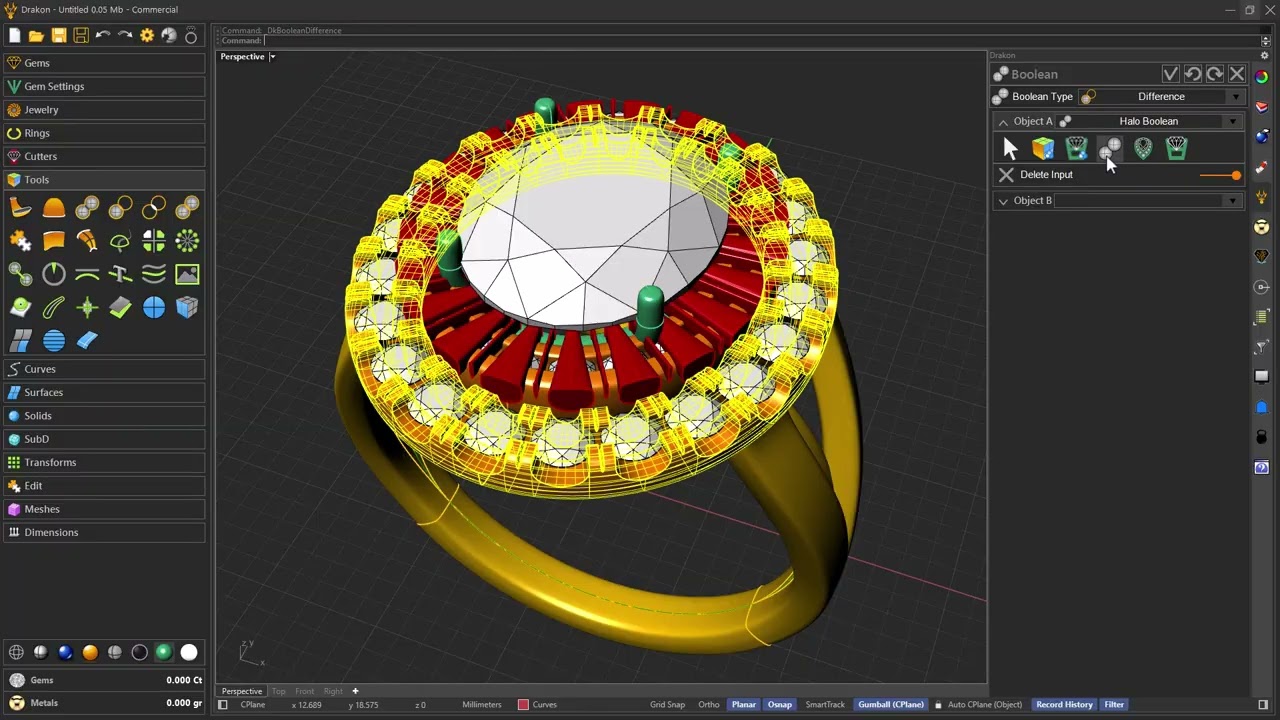Image resolution: width=1280 pixels, height=720 pixels.
Task: Select the green wavy lines tool
Action: (154, 274)
